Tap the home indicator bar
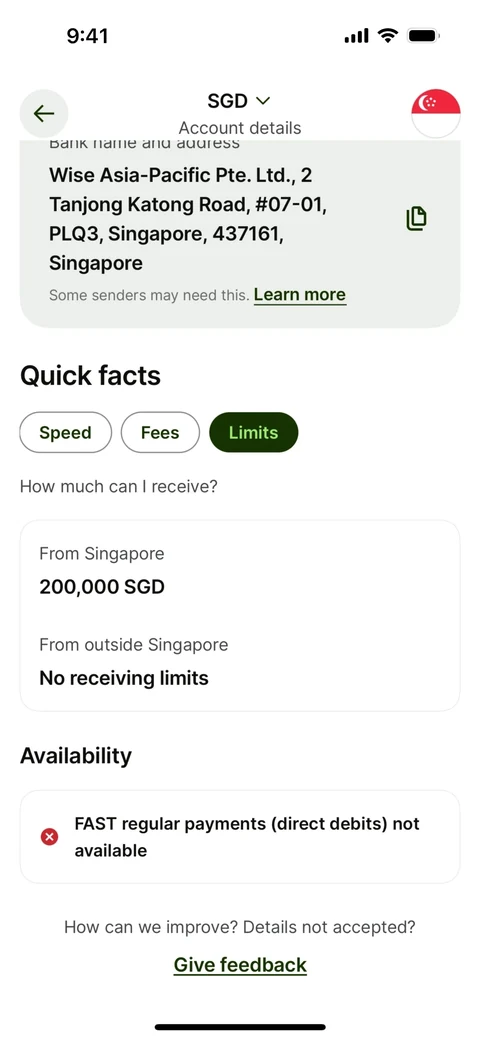Viewport: 480px width, 1040px height. coord(240,1027)
